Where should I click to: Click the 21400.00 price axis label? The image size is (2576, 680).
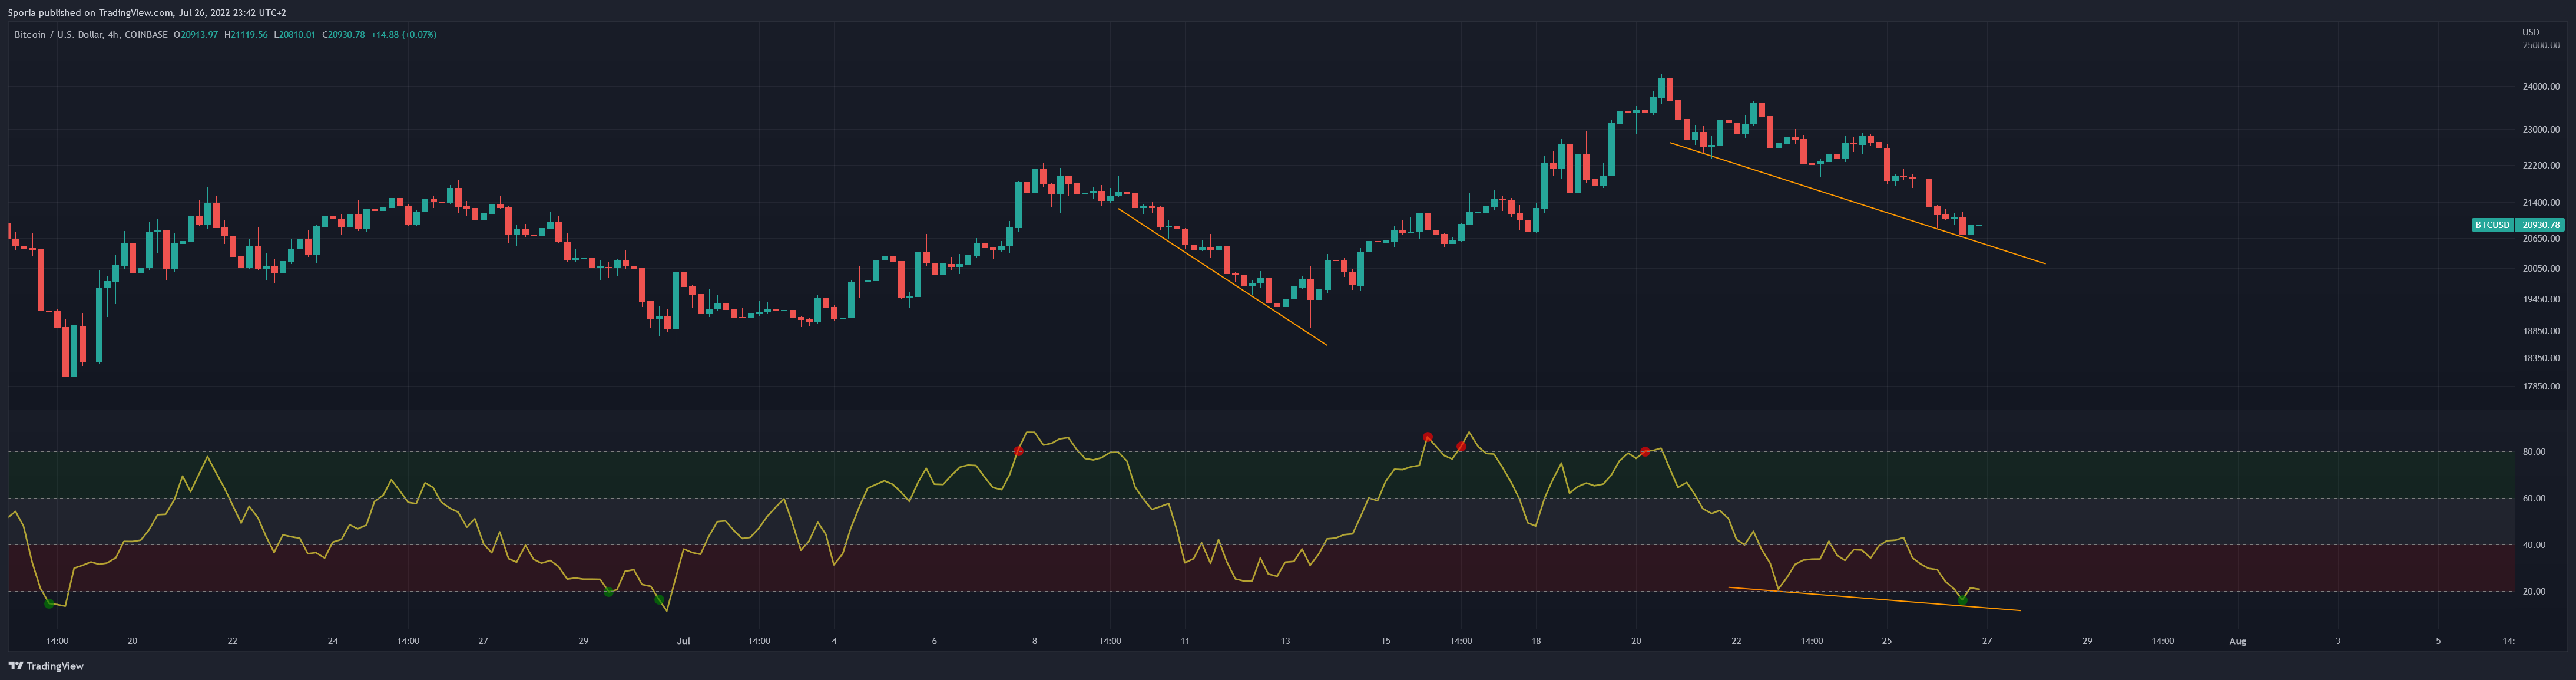coord(2541,203)
